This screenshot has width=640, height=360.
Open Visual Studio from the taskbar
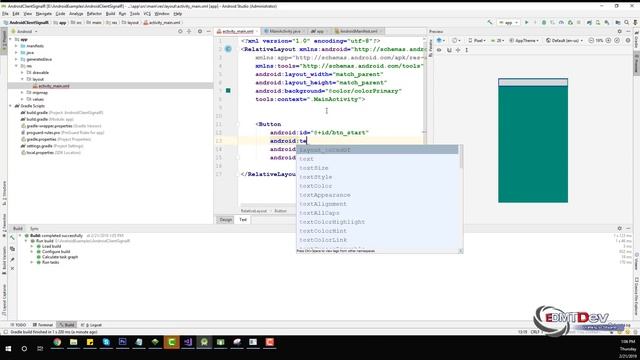[x=188, y=342]
